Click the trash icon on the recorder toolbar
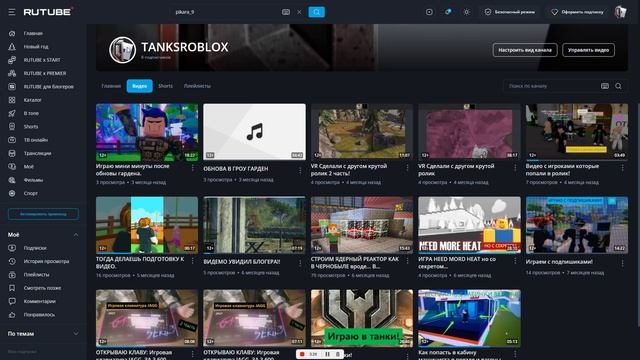The image size is (640, 360). tap(338, 354)
